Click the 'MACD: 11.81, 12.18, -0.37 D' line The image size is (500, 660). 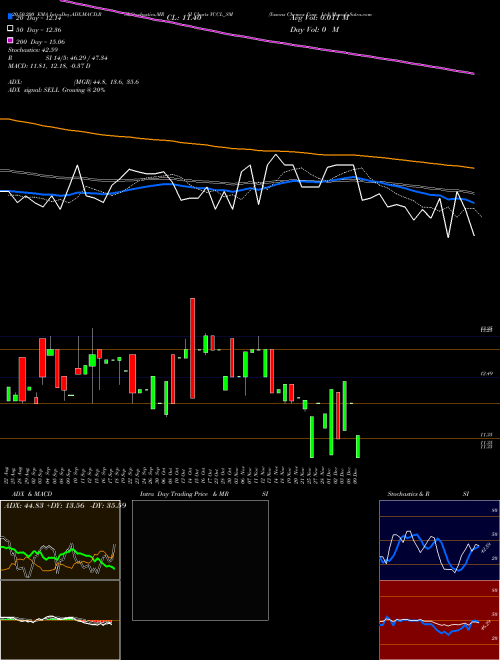point(49,66)
